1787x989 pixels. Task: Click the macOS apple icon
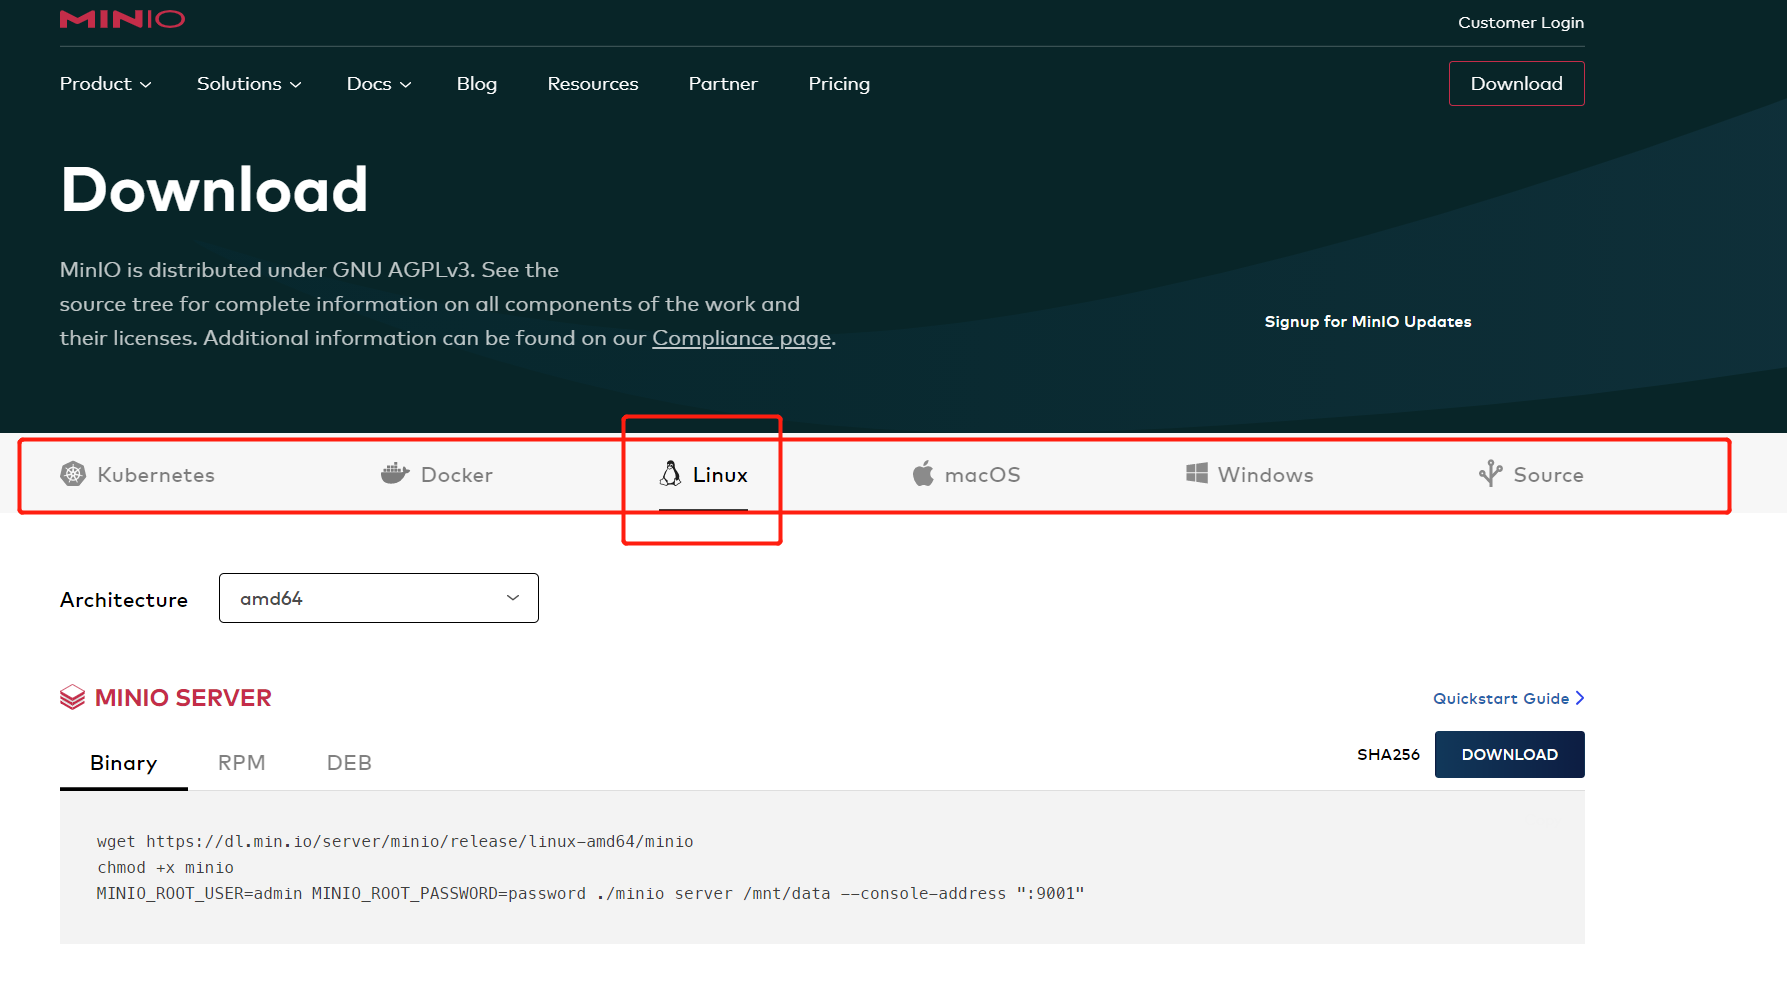click(923, 473)
